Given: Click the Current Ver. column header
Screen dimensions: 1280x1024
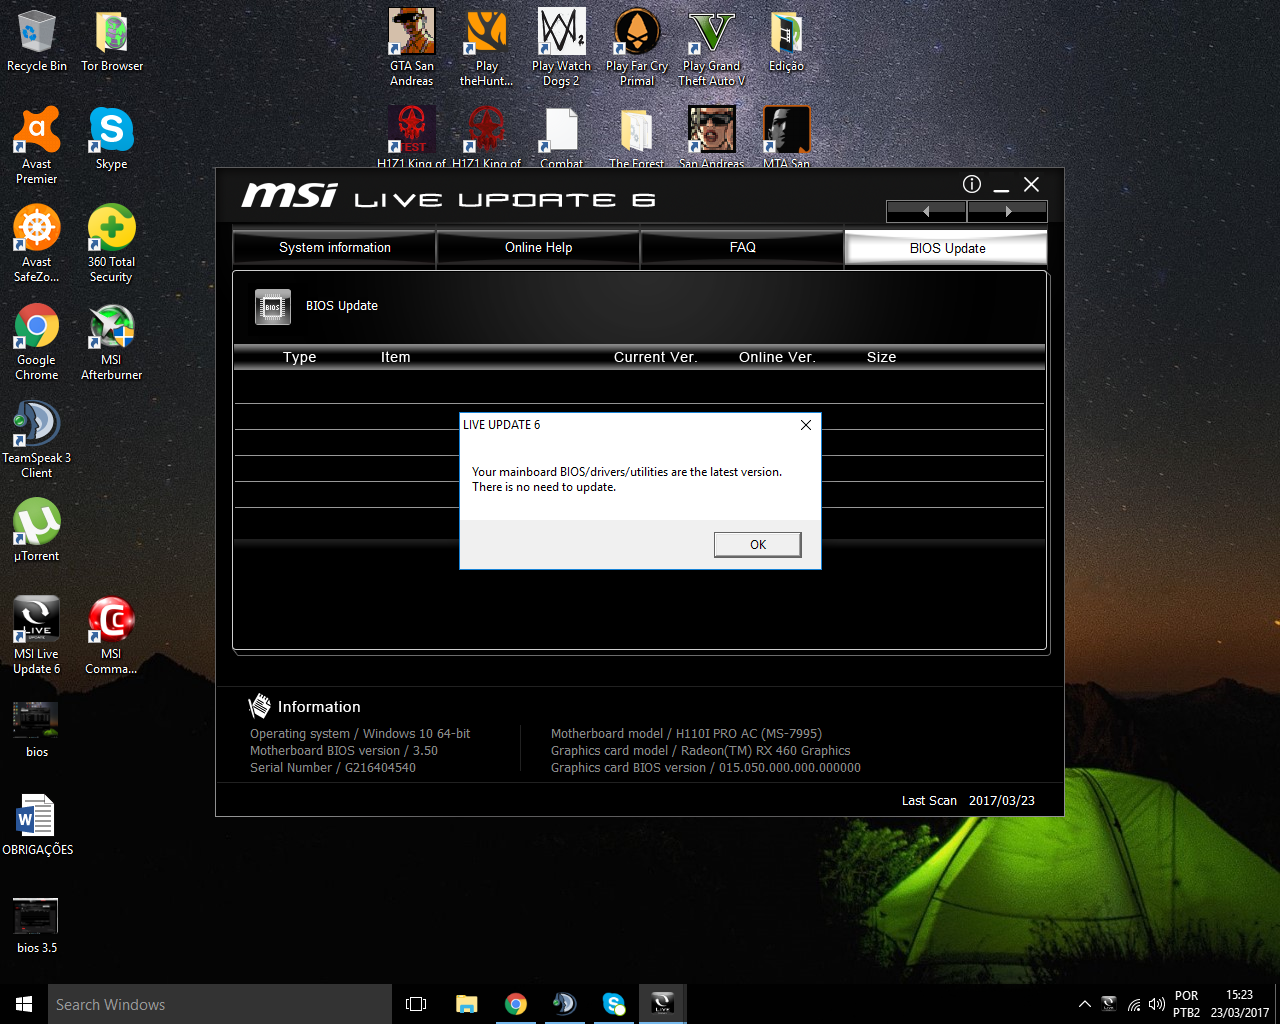Looking at the screenshot, I should [655, 357].
